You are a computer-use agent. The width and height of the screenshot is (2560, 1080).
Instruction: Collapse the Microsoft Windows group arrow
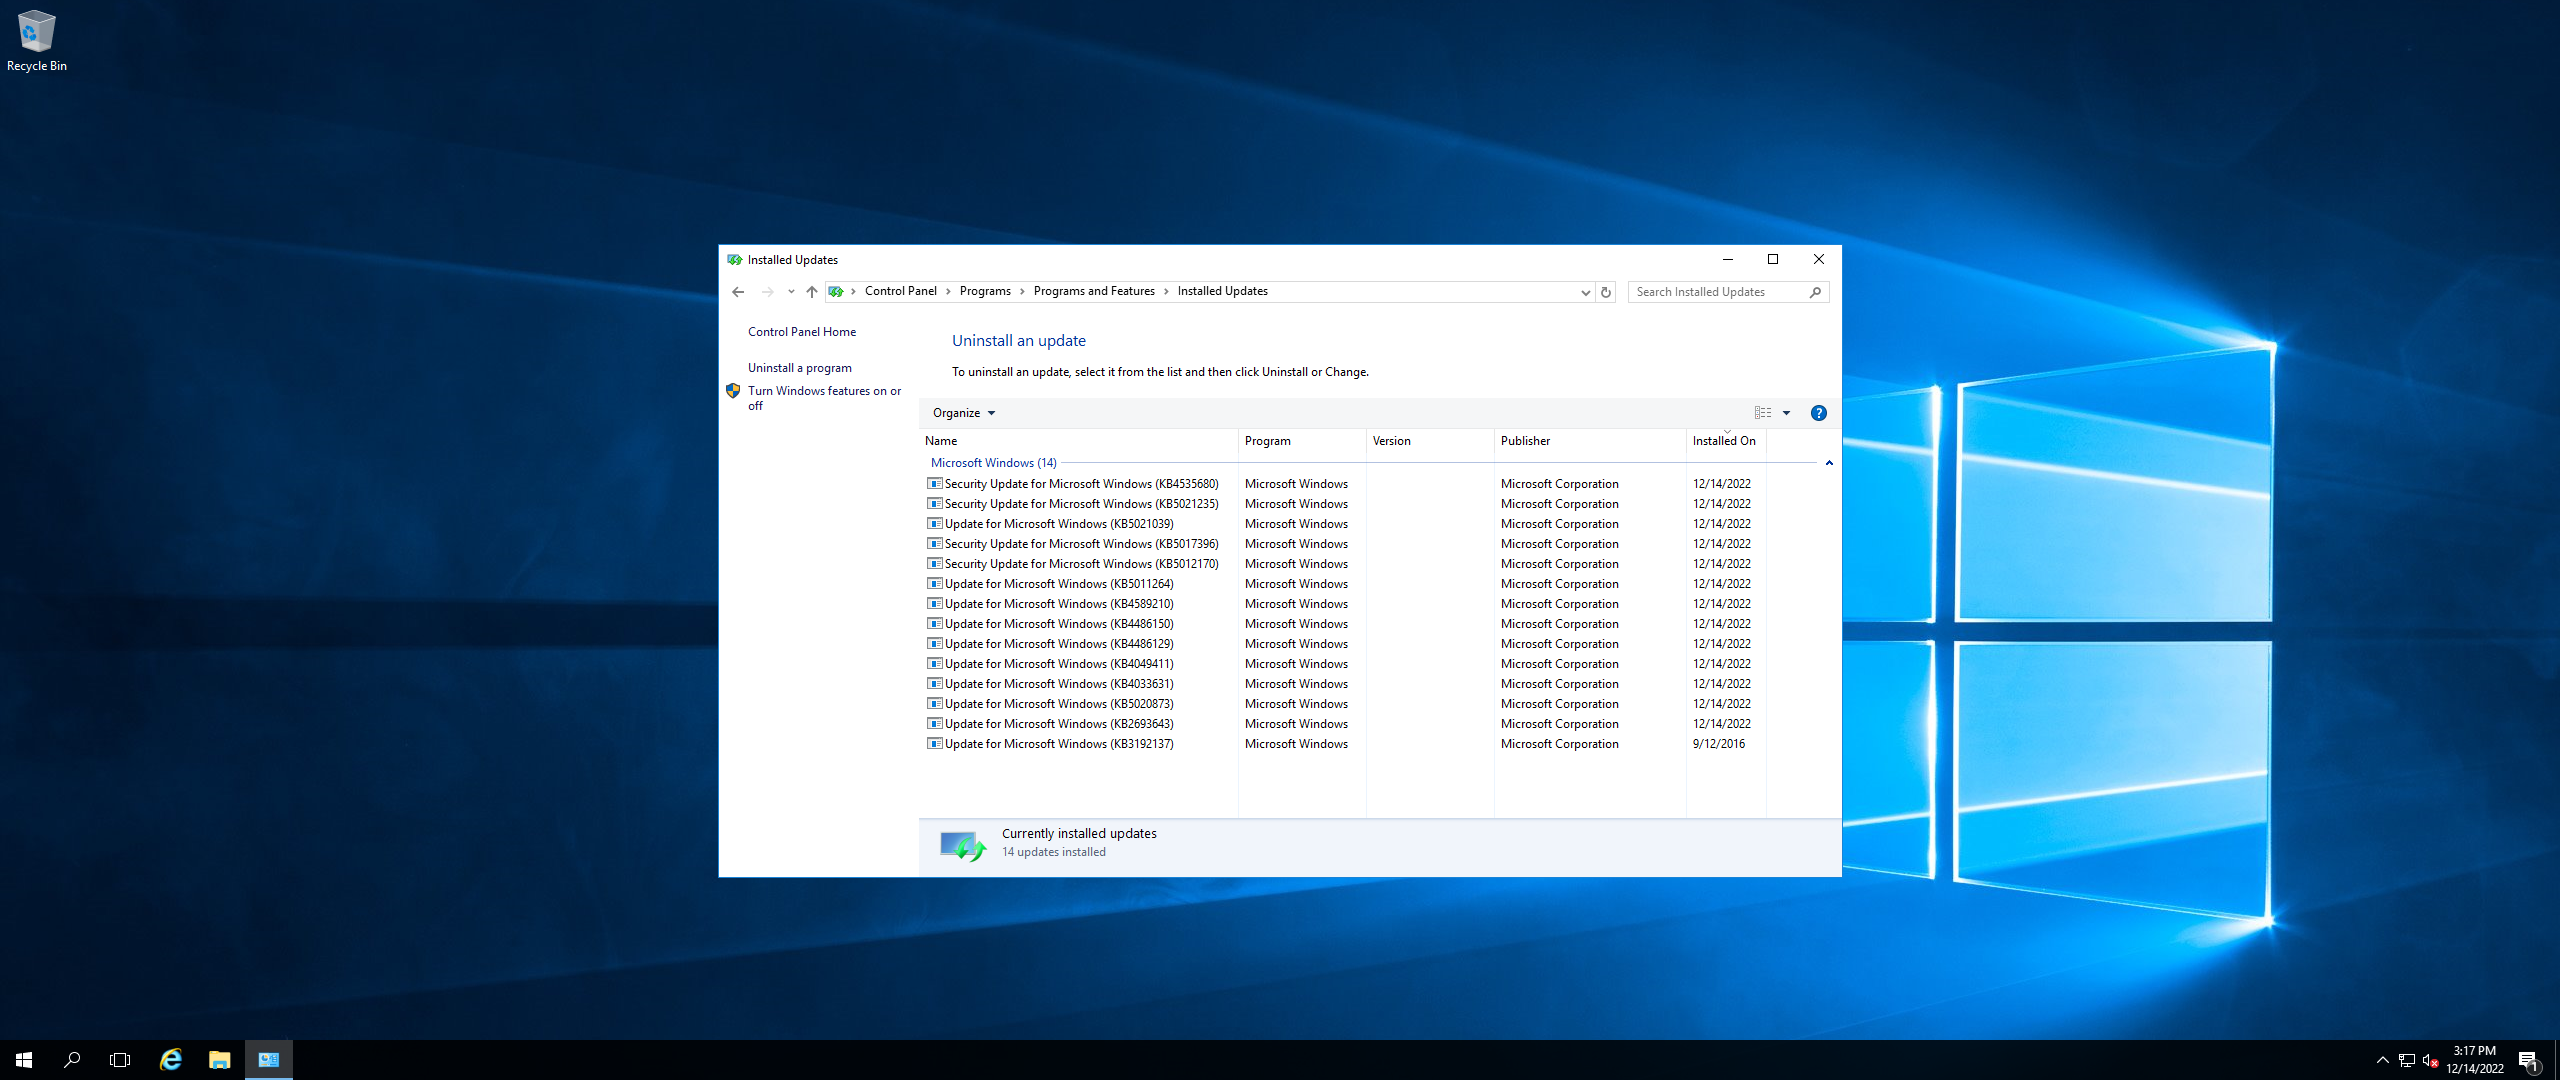tap(1829, 463)
